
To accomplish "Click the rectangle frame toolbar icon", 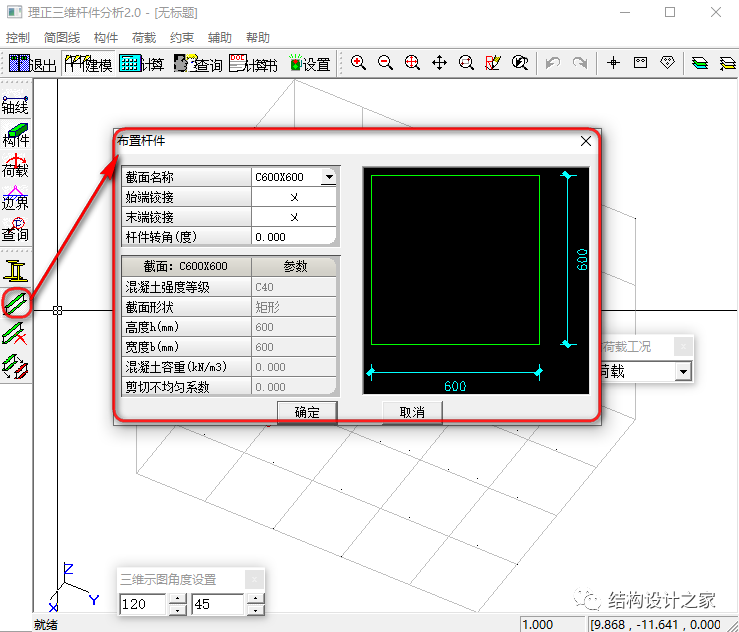I will 640,63.
